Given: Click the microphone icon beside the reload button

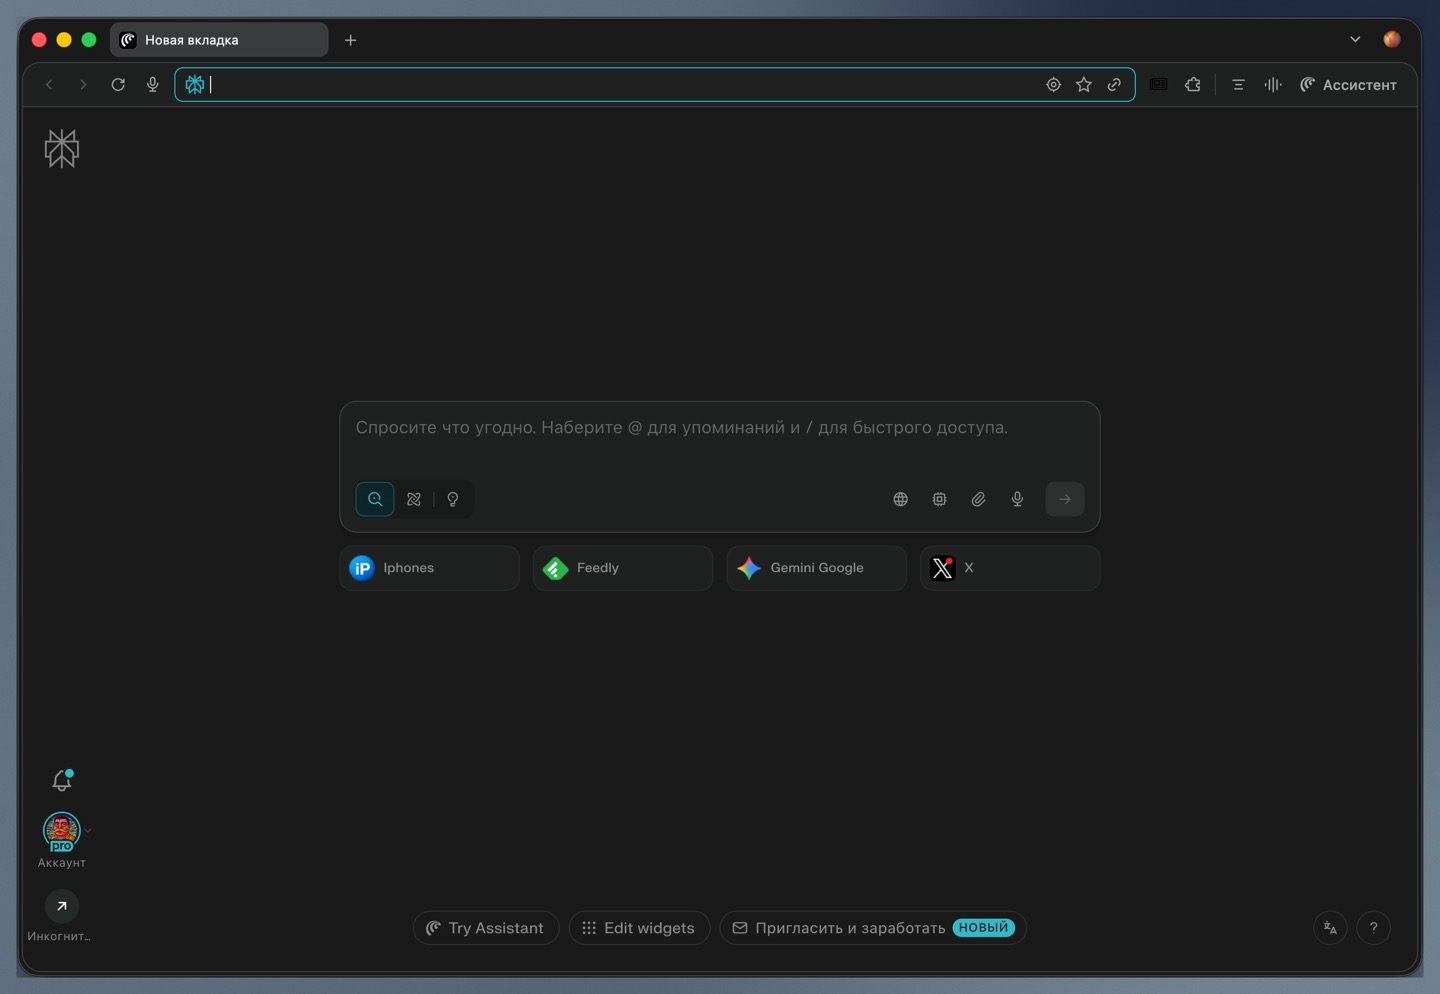Looking at the screenshot, I should tap(153, 85).
